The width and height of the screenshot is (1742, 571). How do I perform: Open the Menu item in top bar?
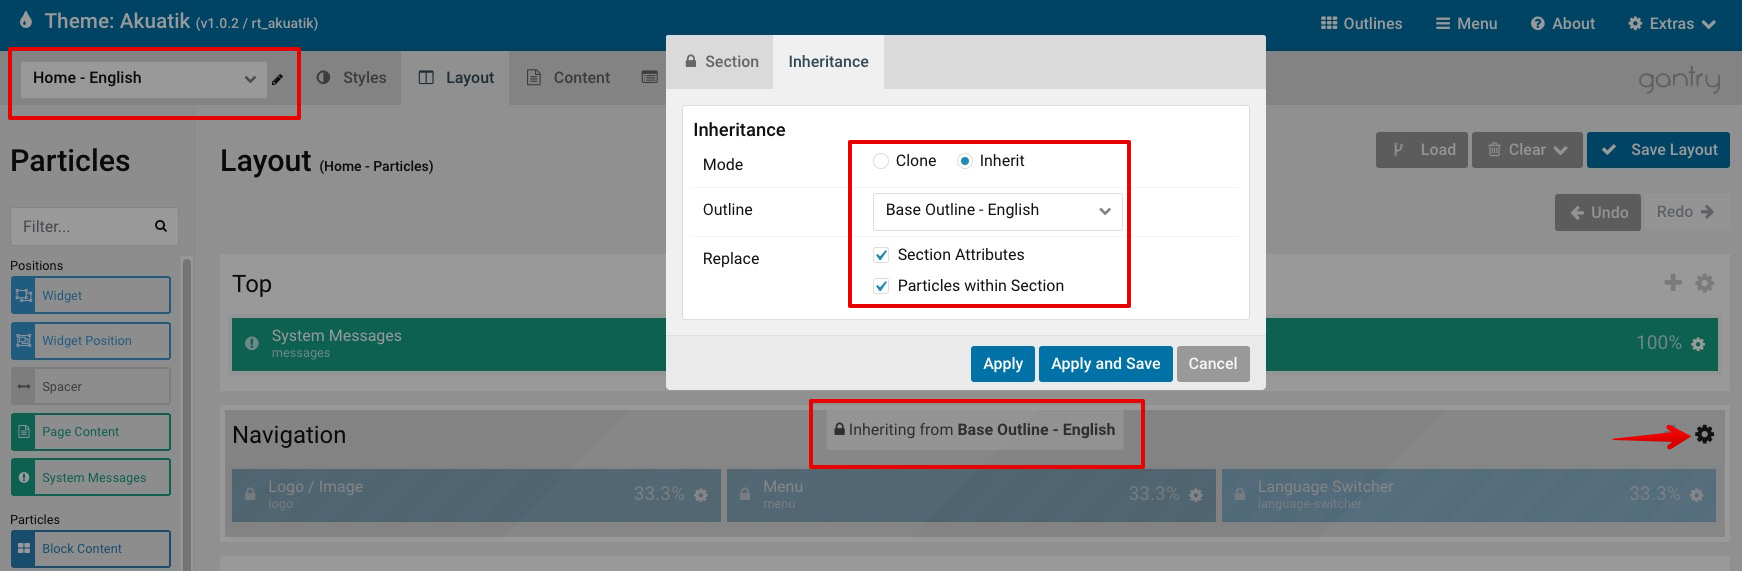[1466, 24]
